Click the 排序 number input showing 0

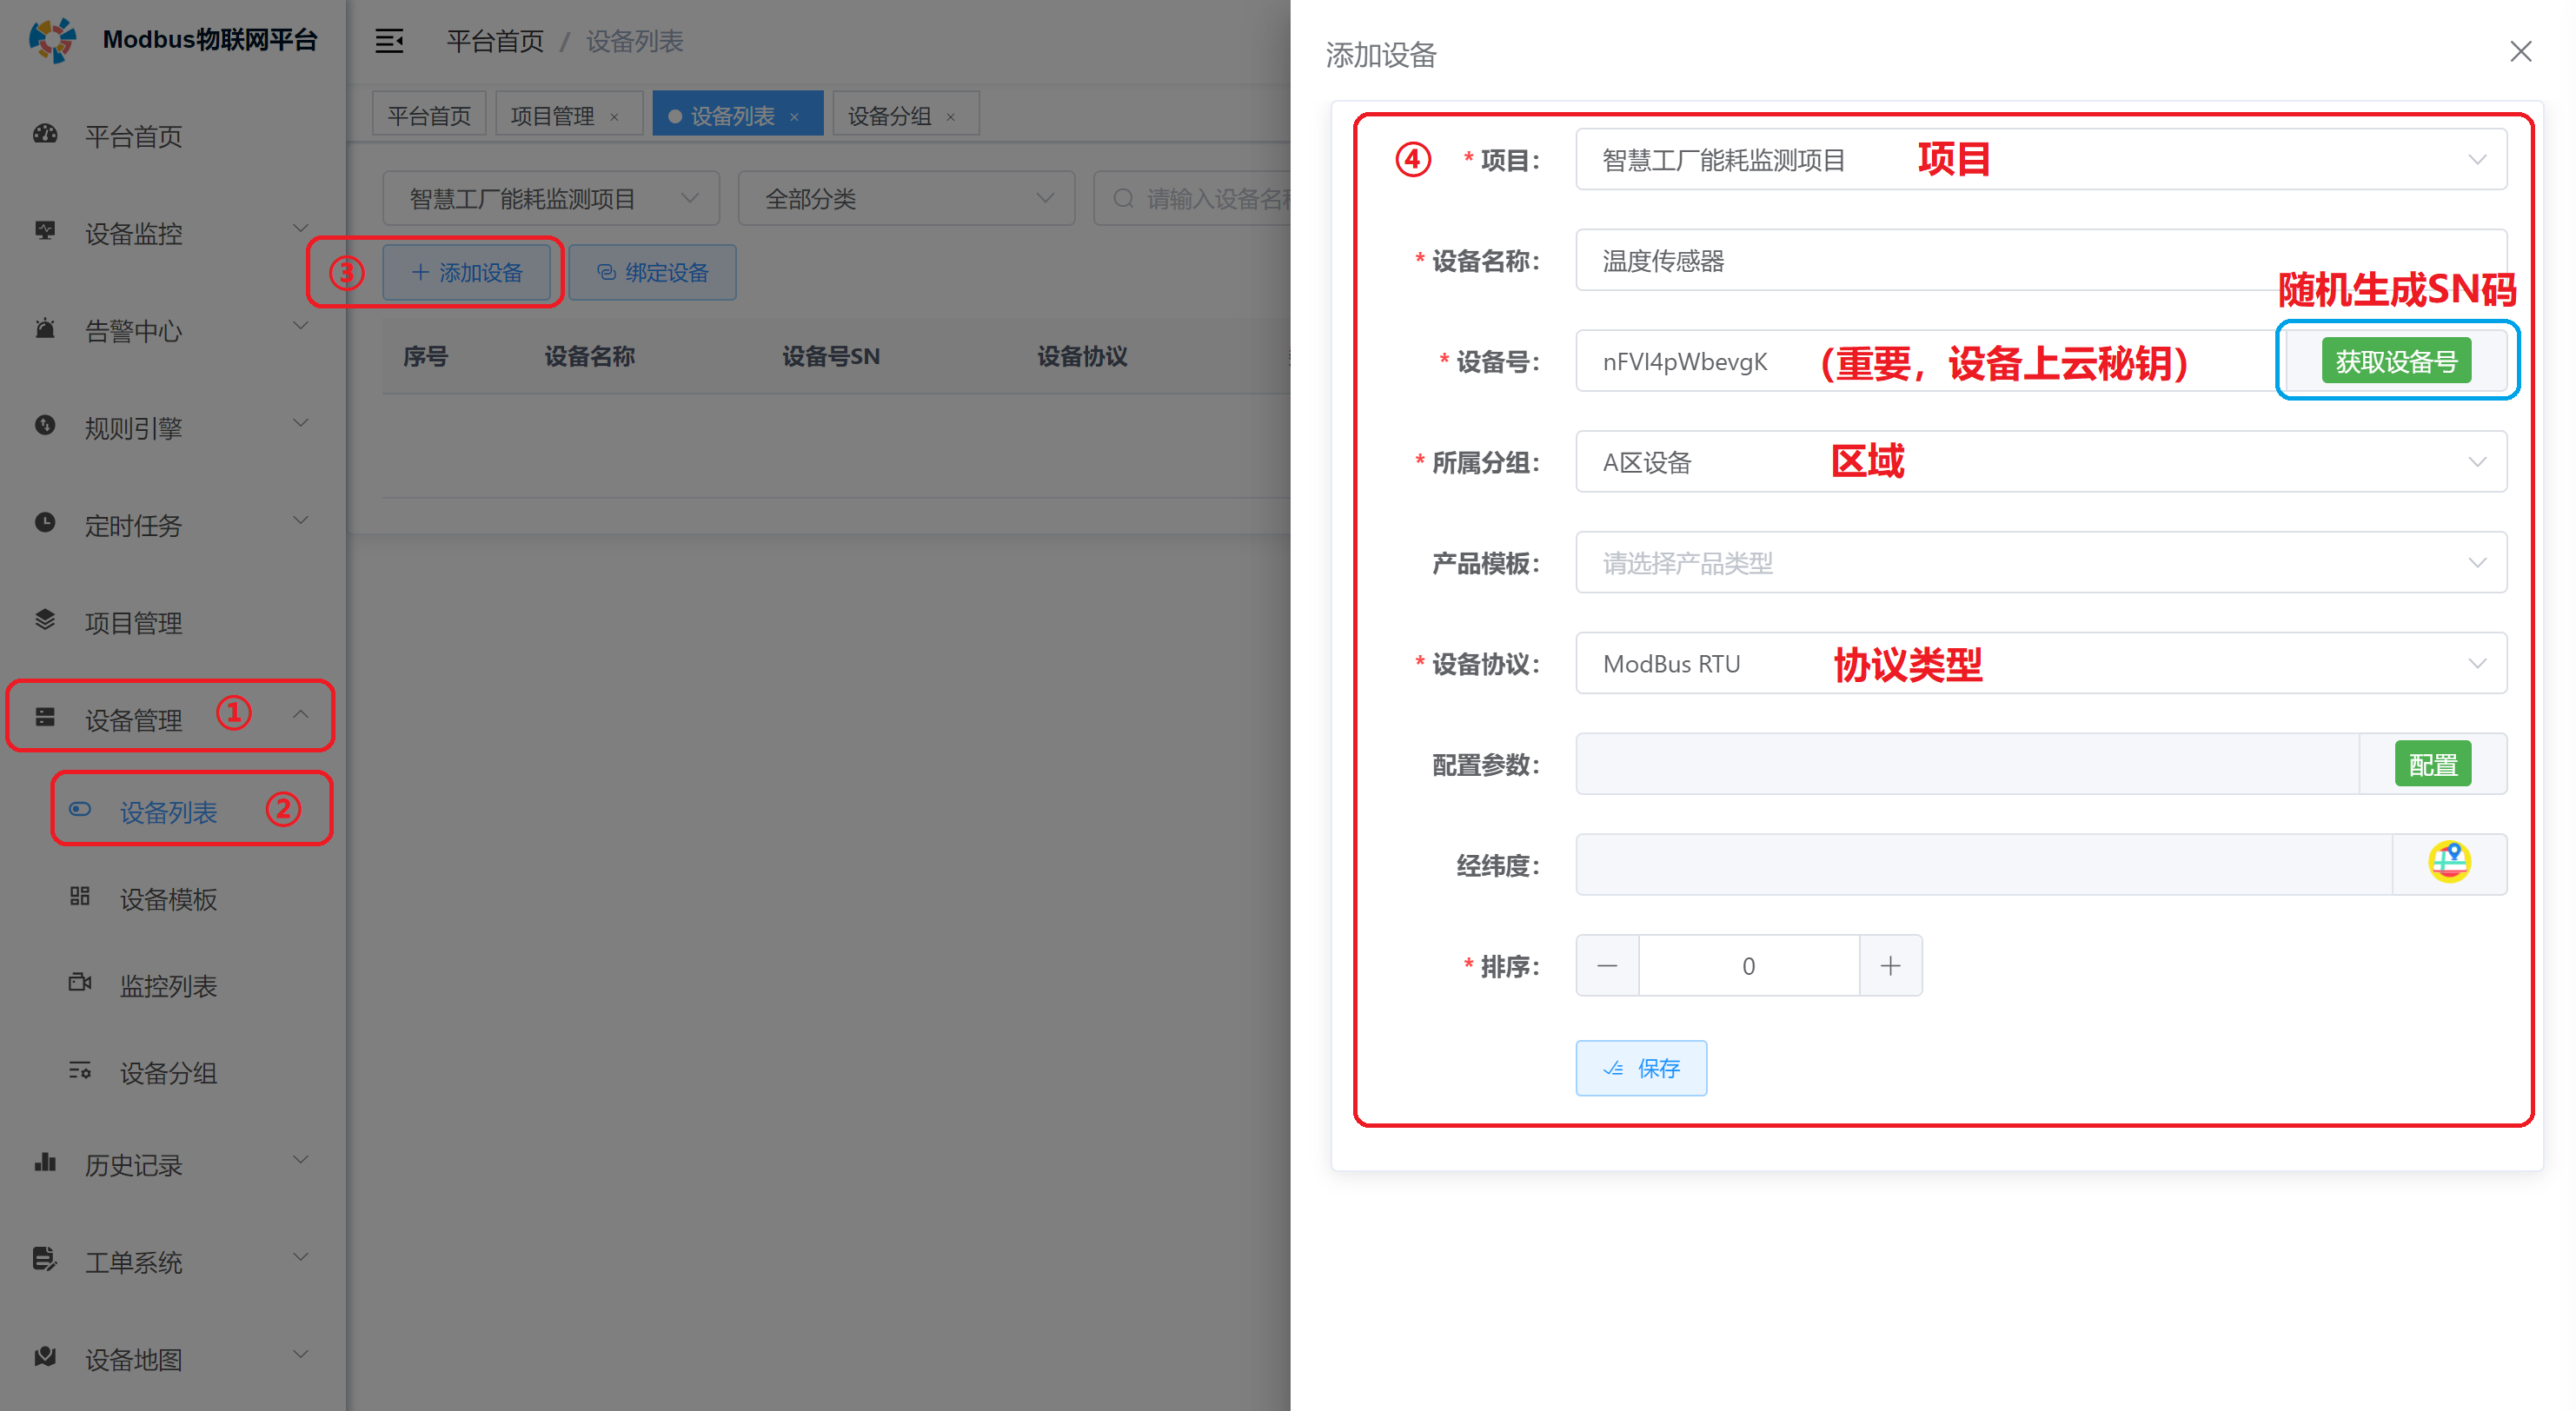tap(1749, 965)
